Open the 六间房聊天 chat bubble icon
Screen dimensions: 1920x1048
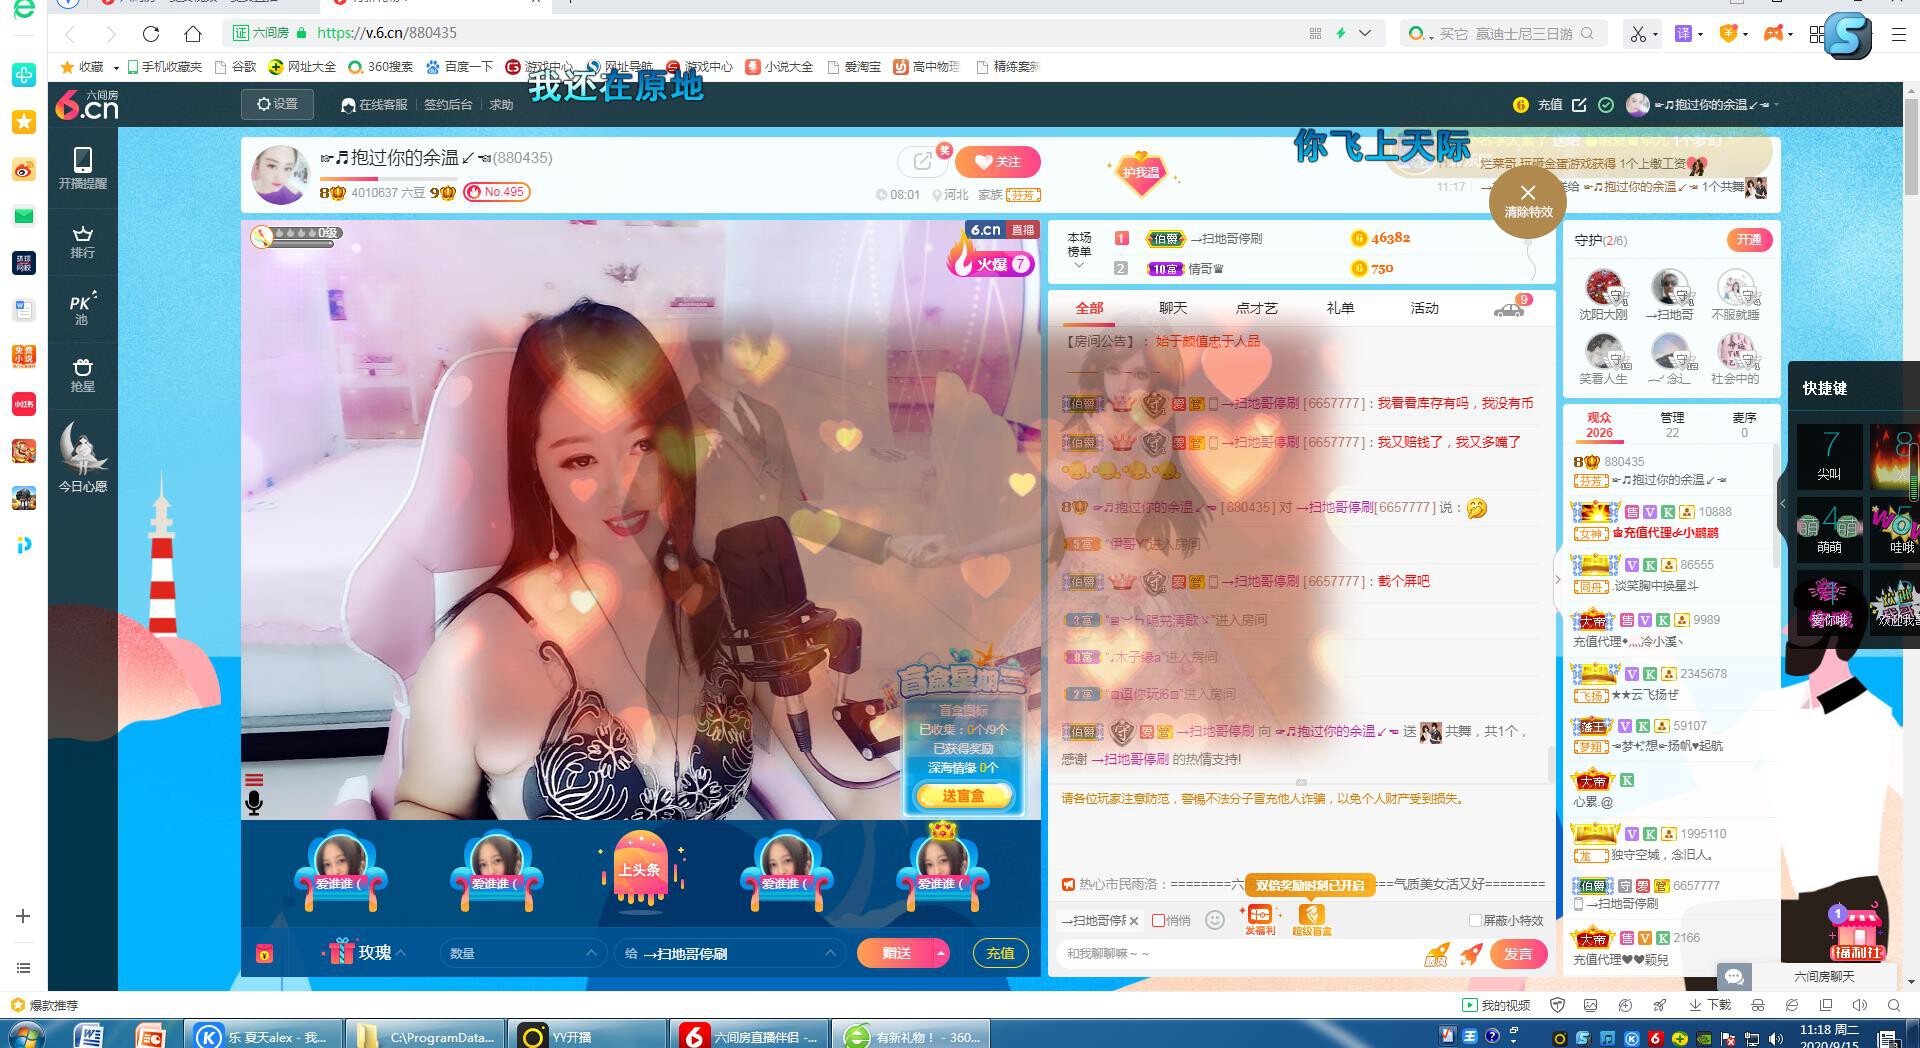pos(1734,976)
